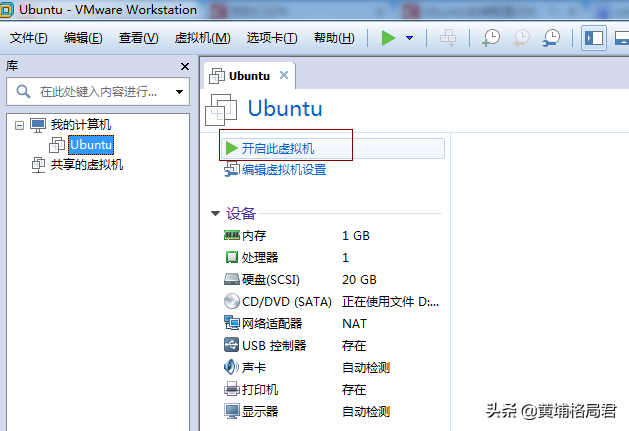This screenshot has width=629, height=431.
Task: Click the 网络适配器 network adapter icon
Action: point(232,323)
